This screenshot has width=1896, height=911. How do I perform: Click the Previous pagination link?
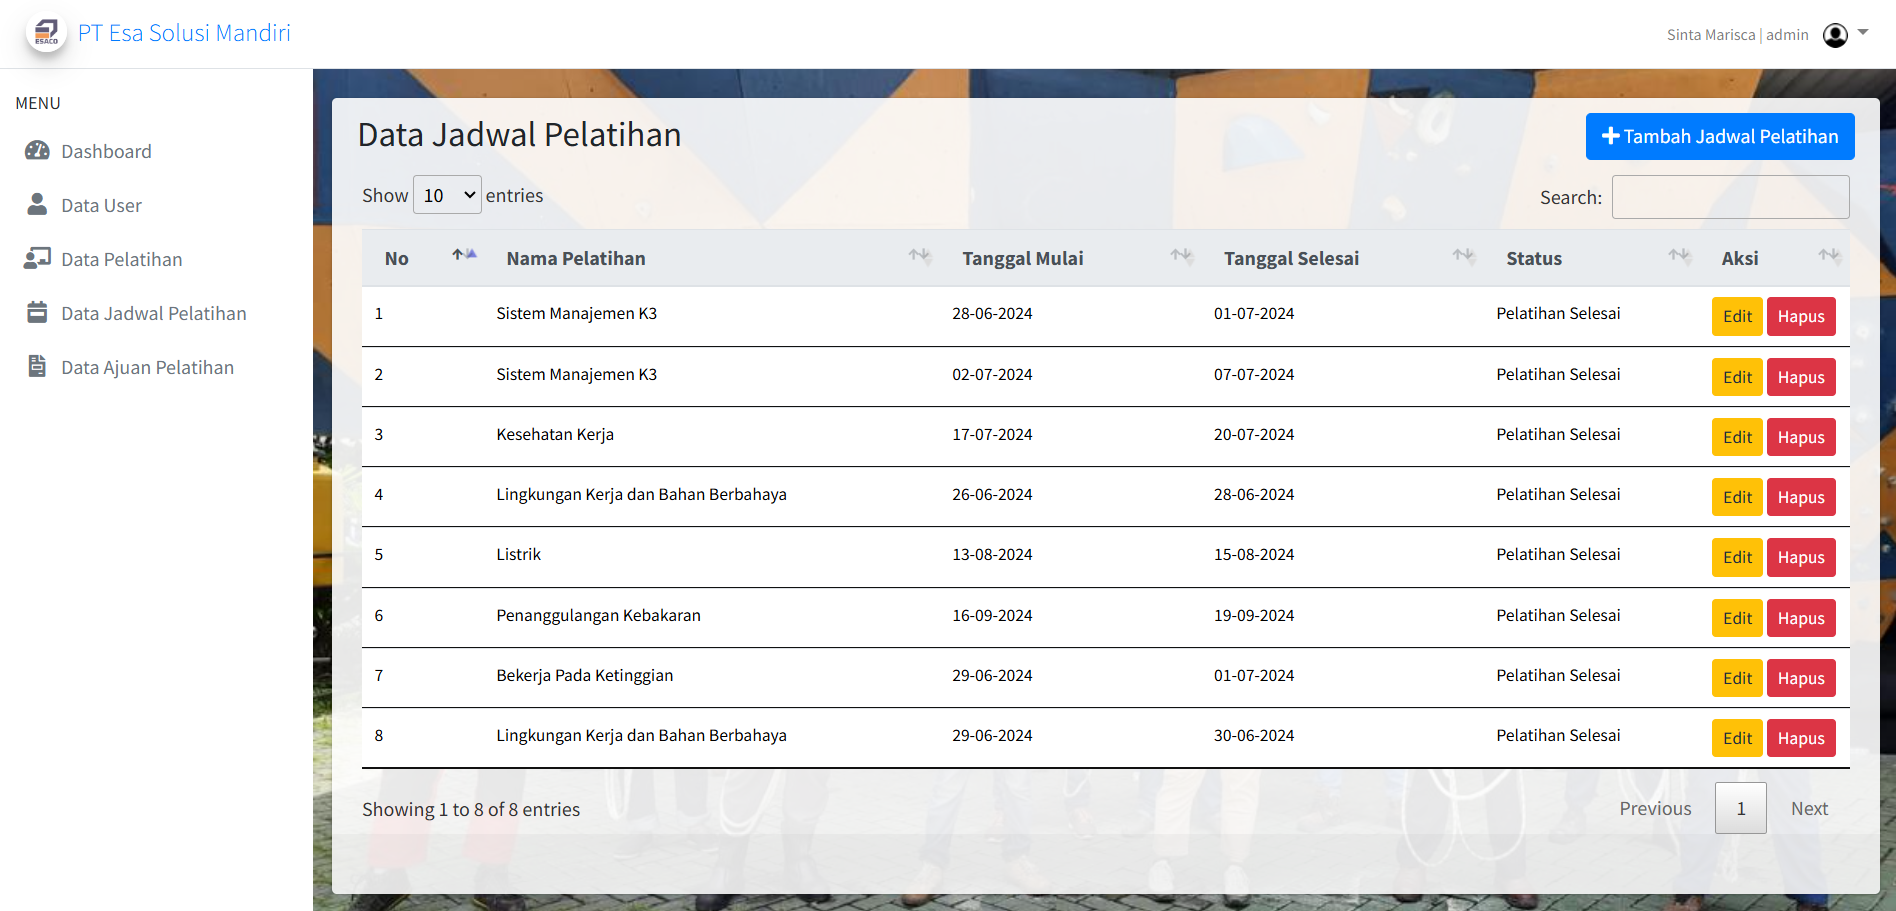click(1655, 808)
